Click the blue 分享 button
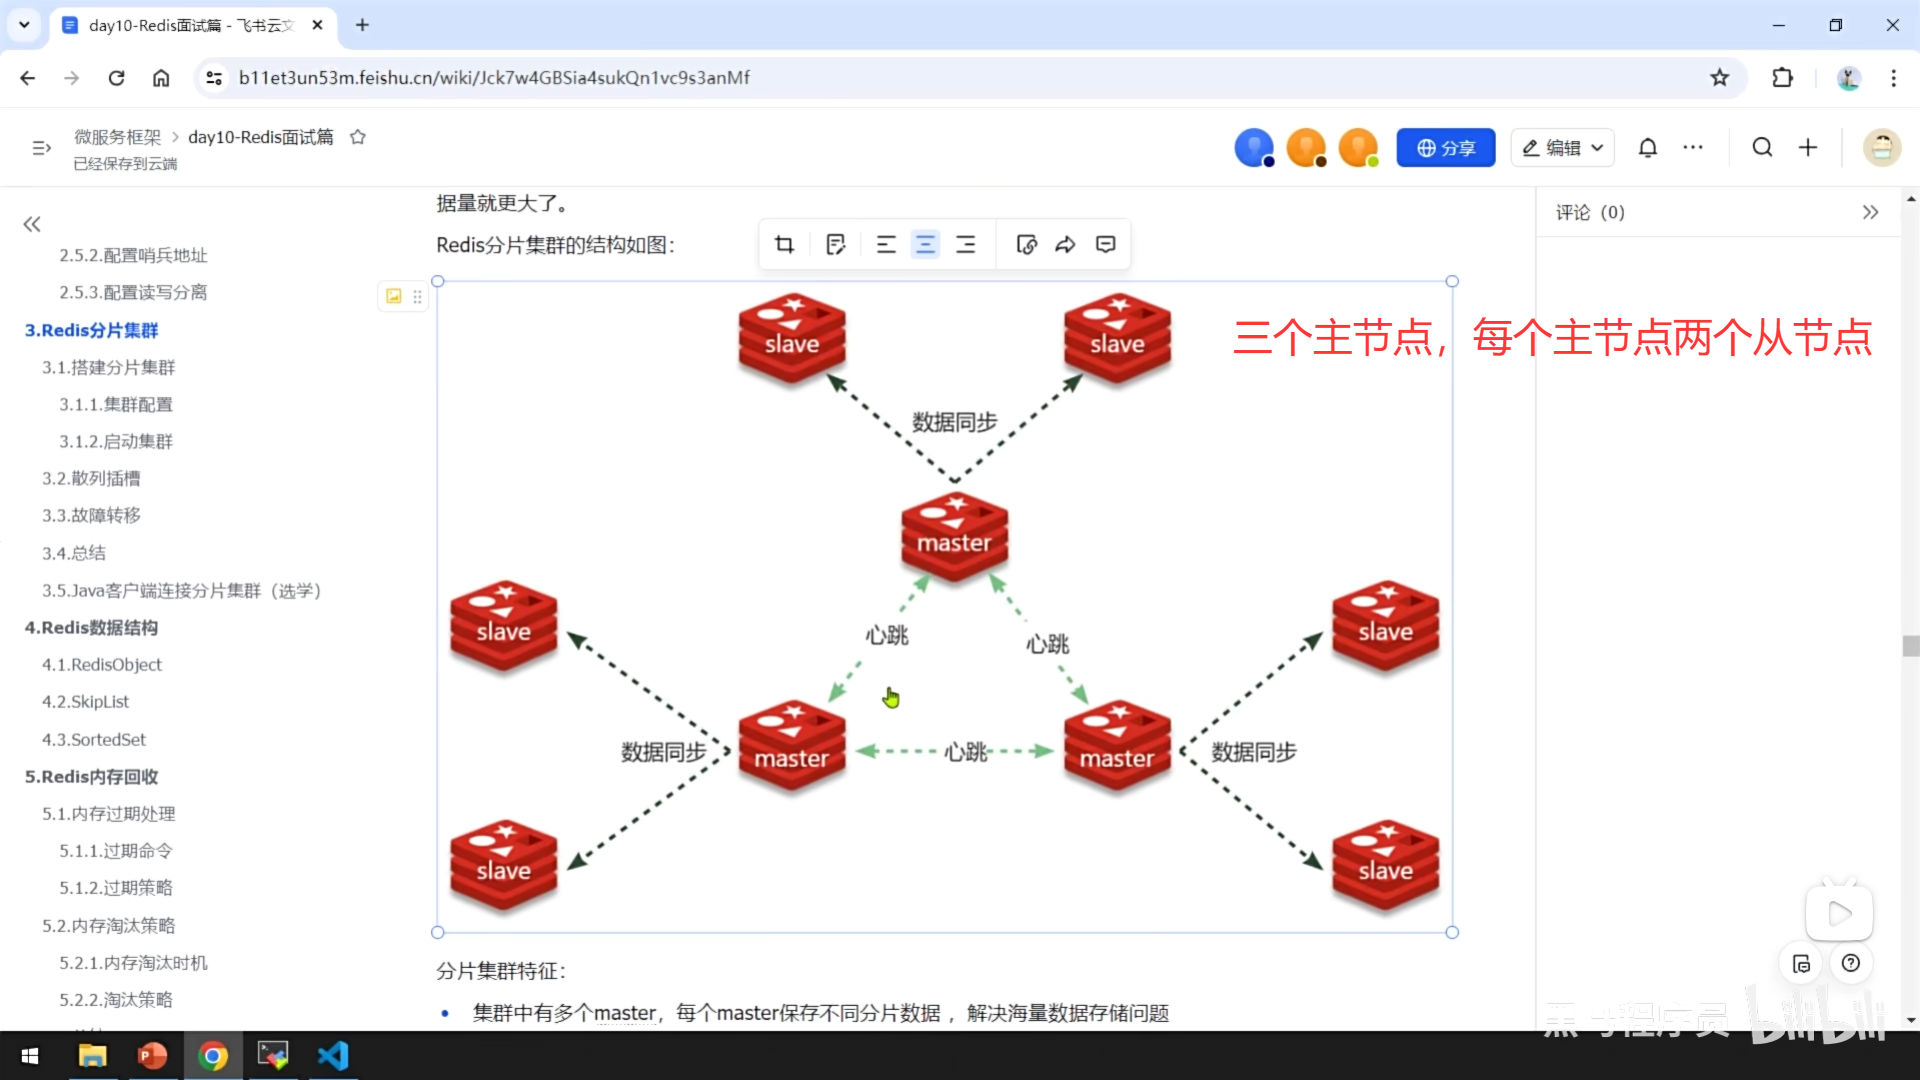The width and height of the screenshot is (1920, 1080). [1446, 148]
